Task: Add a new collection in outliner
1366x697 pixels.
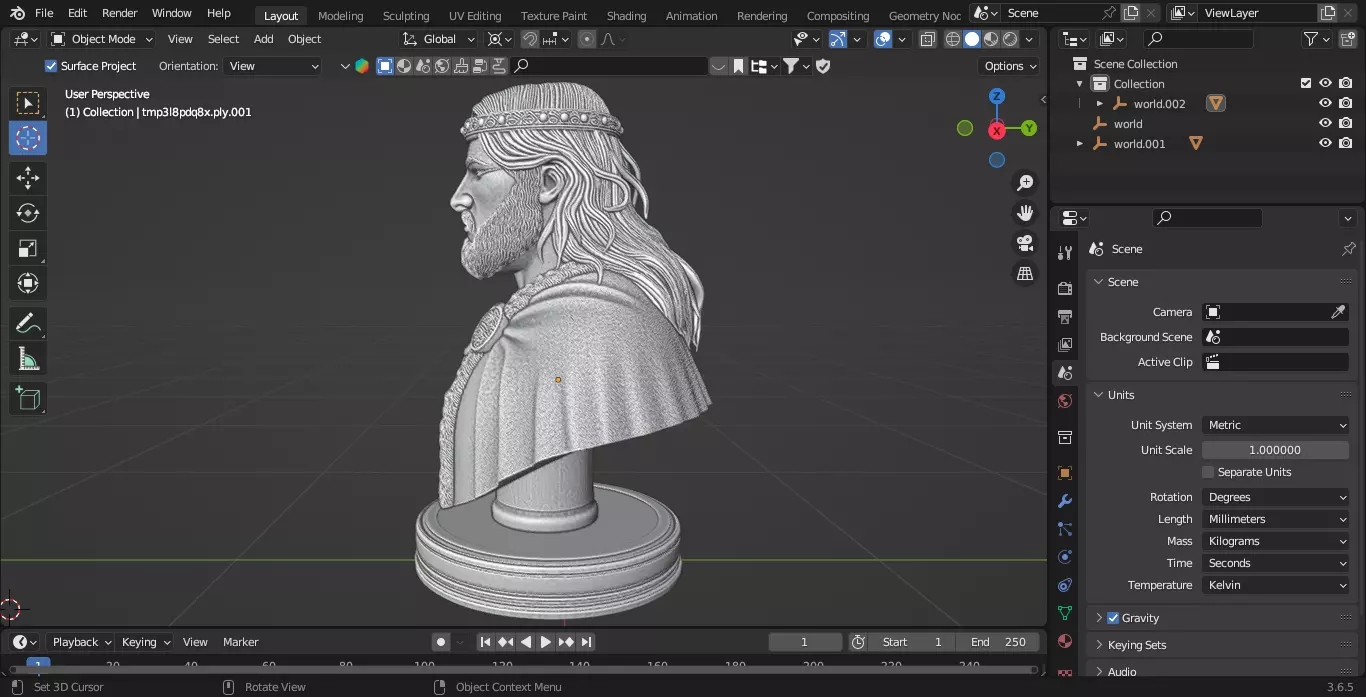Action: tap(1346, 39)
